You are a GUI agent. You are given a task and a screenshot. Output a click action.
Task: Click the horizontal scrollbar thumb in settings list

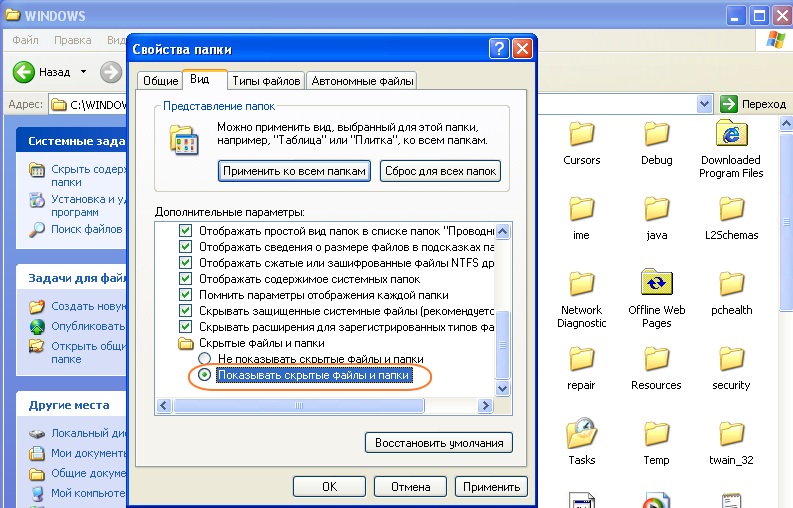click(298, 405)
